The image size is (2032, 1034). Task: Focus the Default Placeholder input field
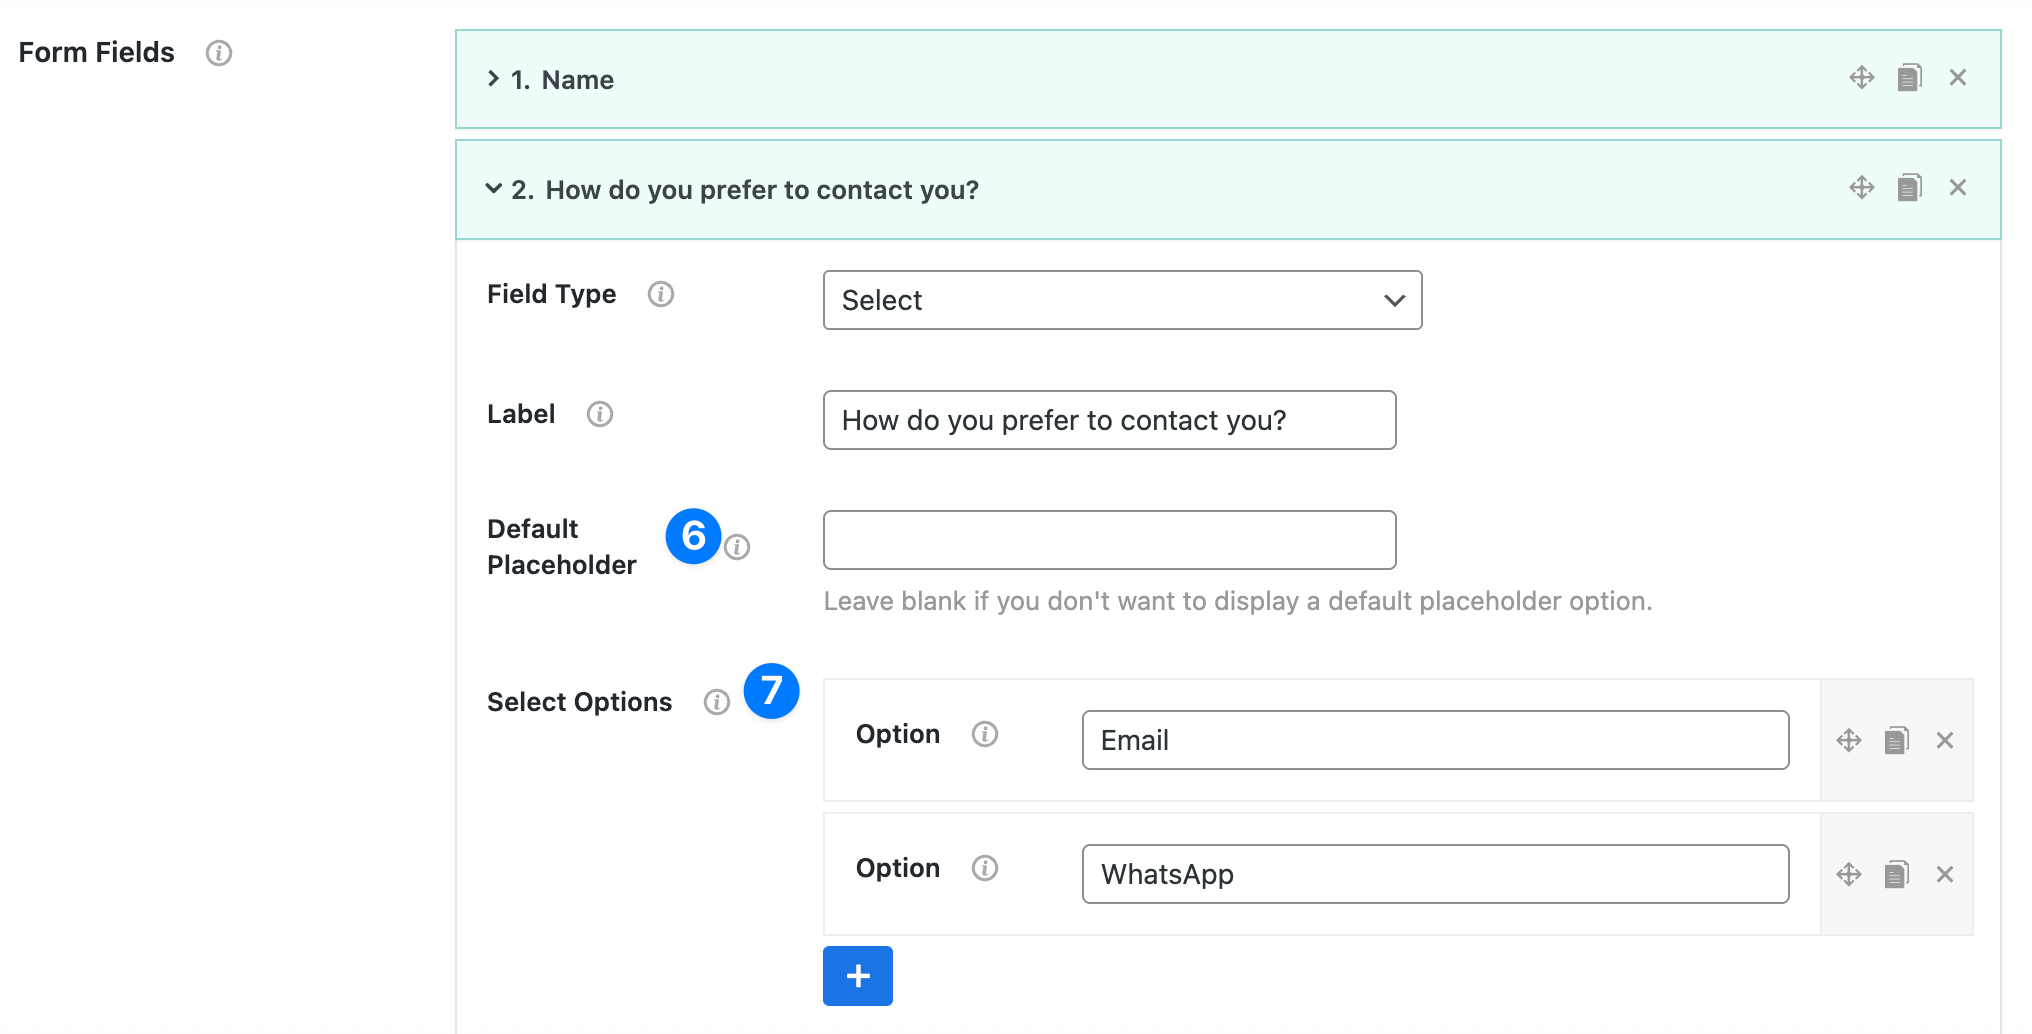point(1109,540)
